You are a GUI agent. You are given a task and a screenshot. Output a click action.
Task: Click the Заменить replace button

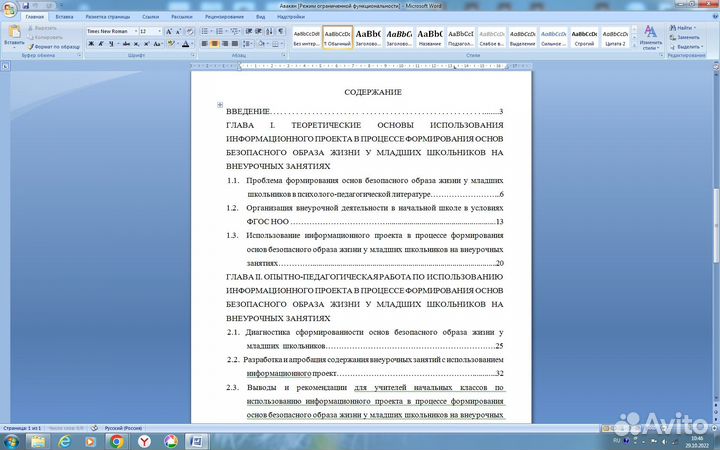[685, 37]
